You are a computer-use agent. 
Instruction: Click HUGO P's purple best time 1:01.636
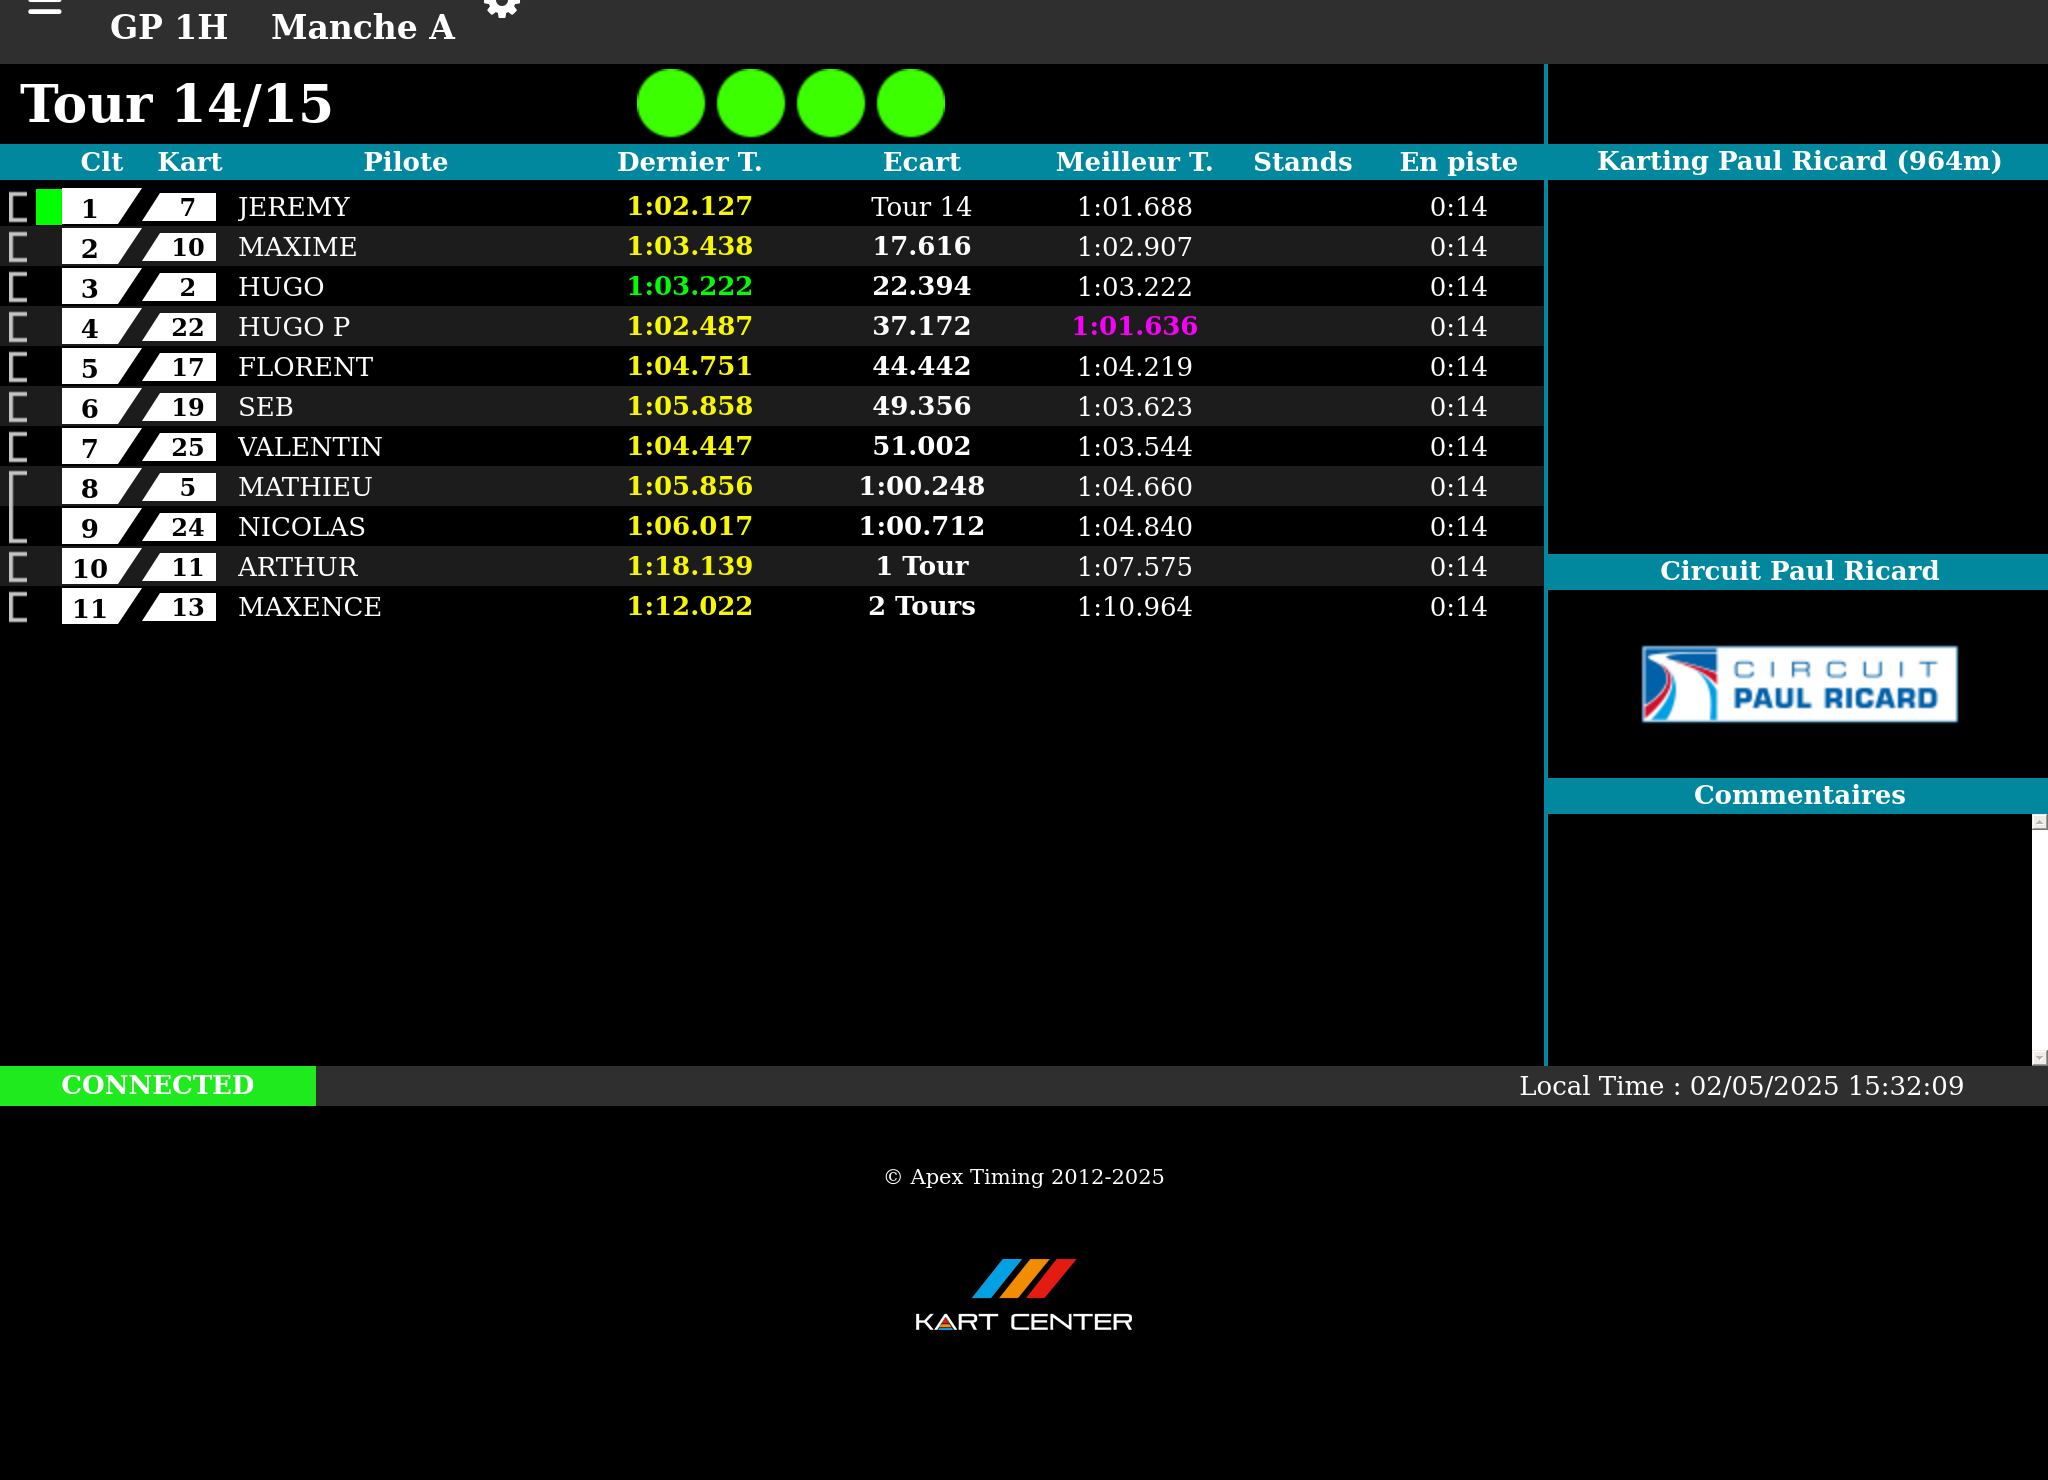(x=1134, y=326)
